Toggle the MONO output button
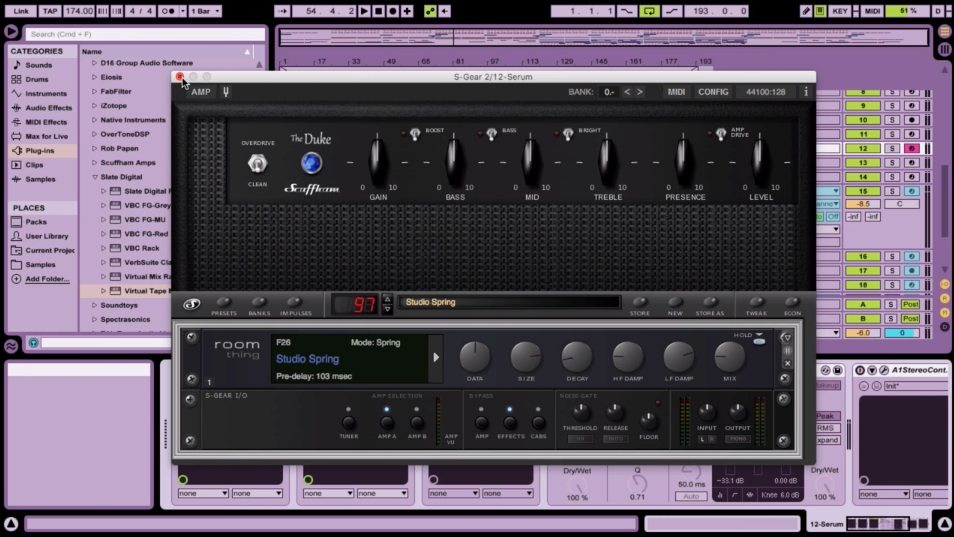The height and width of the screenshot is (537, 954). click(737, 438)
